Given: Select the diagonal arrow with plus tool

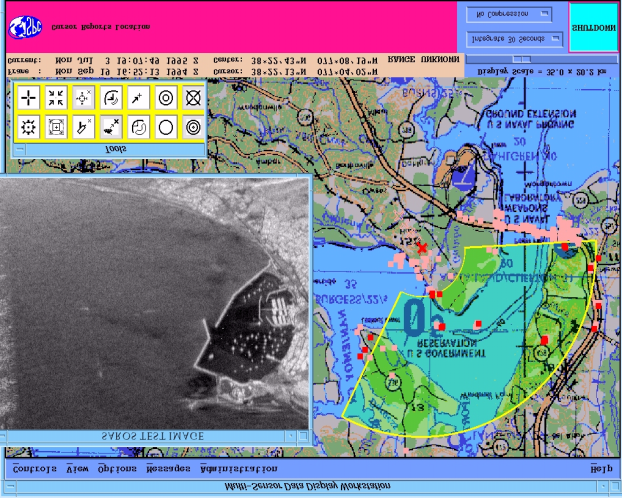Looking at the screenshot, I should click(x=138, y=98).
